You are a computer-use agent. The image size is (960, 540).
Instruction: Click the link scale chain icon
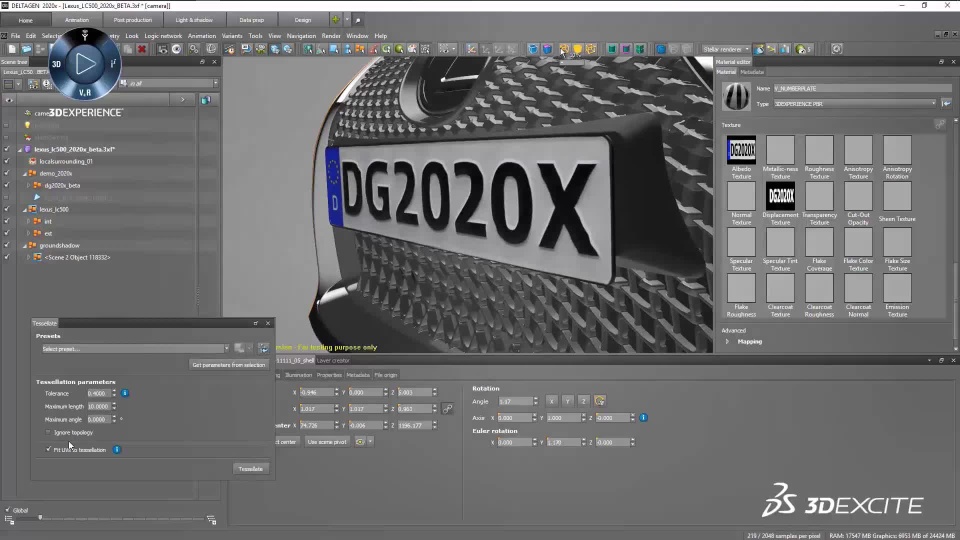(448, 408)
